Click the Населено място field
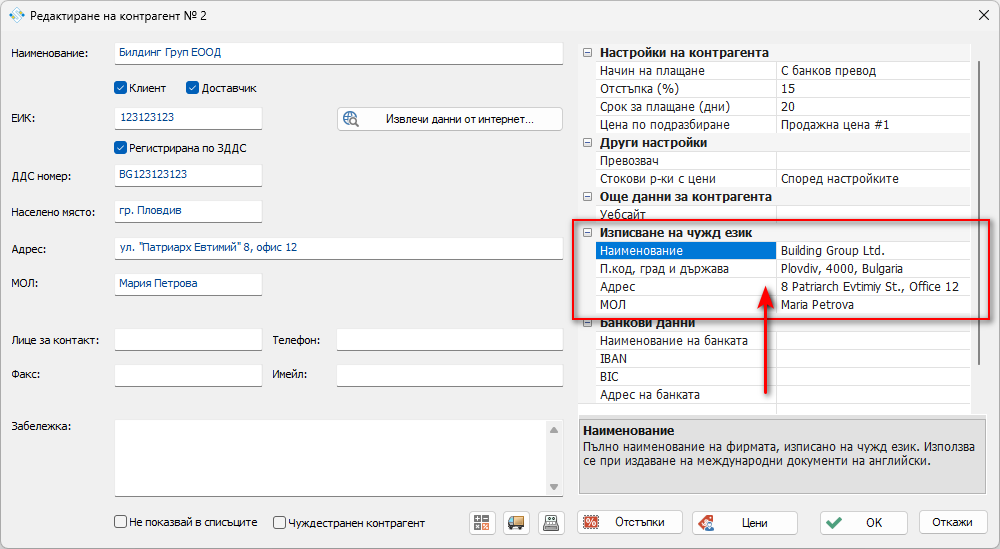1000x549 pixels. pos(188,211)
